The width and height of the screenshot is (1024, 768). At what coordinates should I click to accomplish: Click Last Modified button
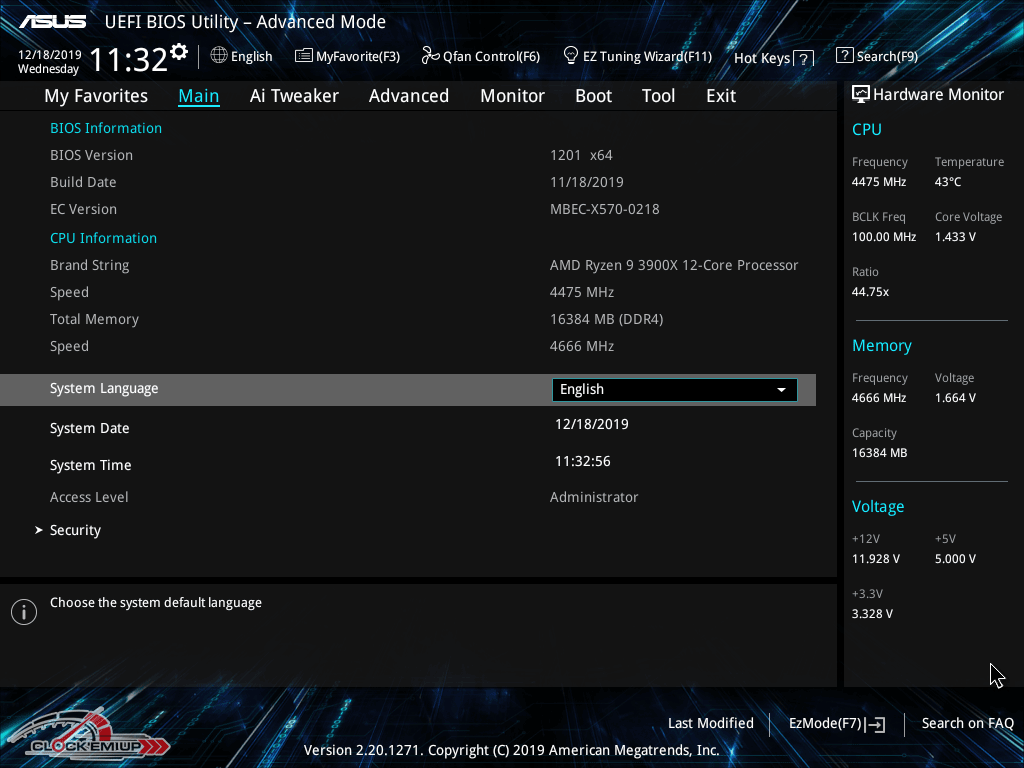(x=710, y=723)
